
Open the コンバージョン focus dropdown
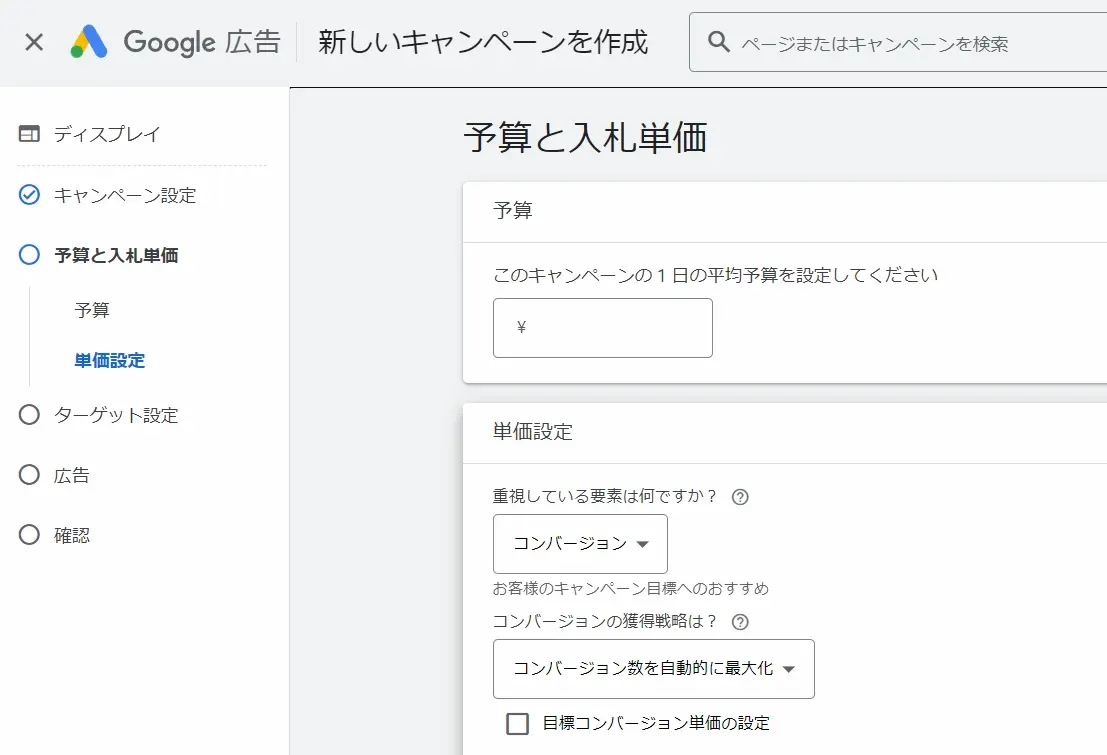[x=580, y=544]
